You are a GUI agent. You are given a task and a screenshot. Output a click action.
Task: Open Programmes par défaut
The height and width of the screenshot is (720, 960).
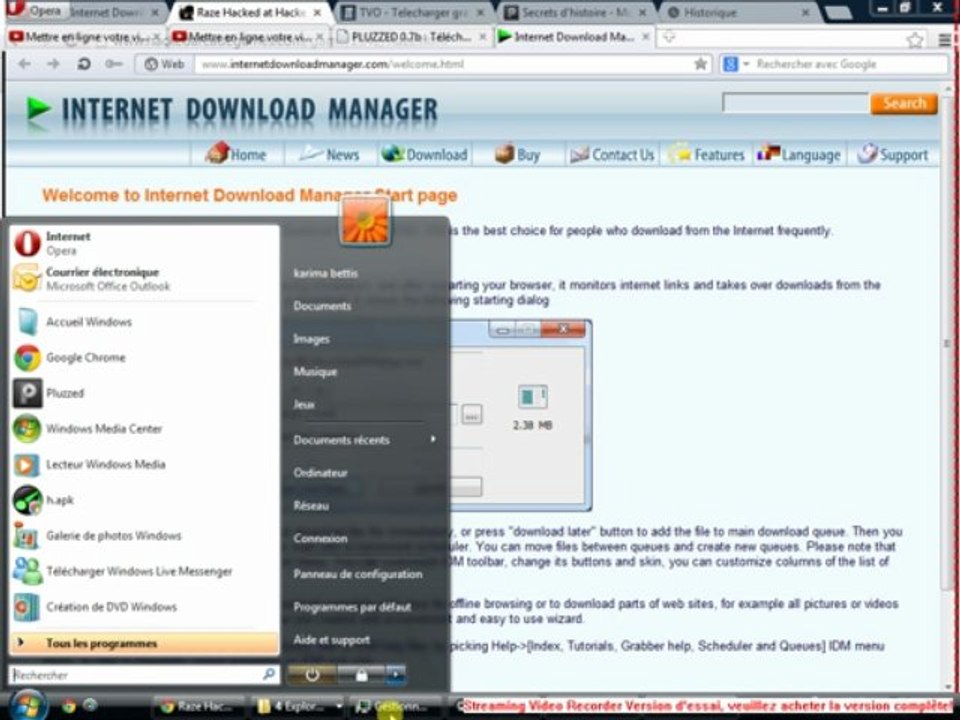click(x=352, y=607)
